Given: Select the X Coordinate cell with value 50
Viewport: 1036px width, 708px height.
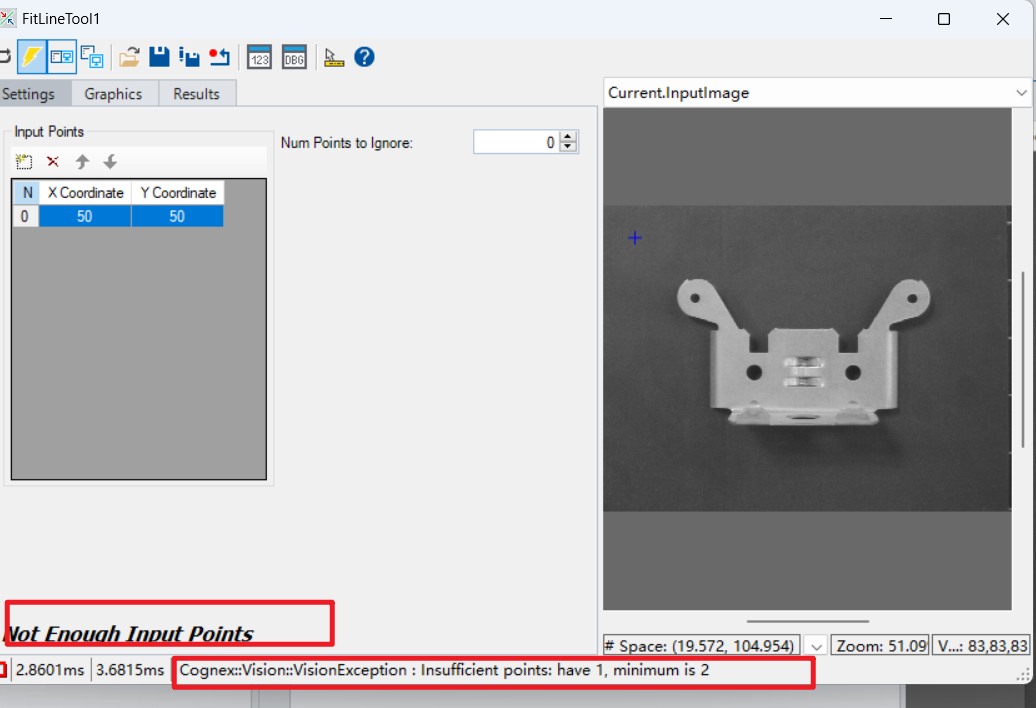Looking at the screenshot, I should [x=85, y=216].
